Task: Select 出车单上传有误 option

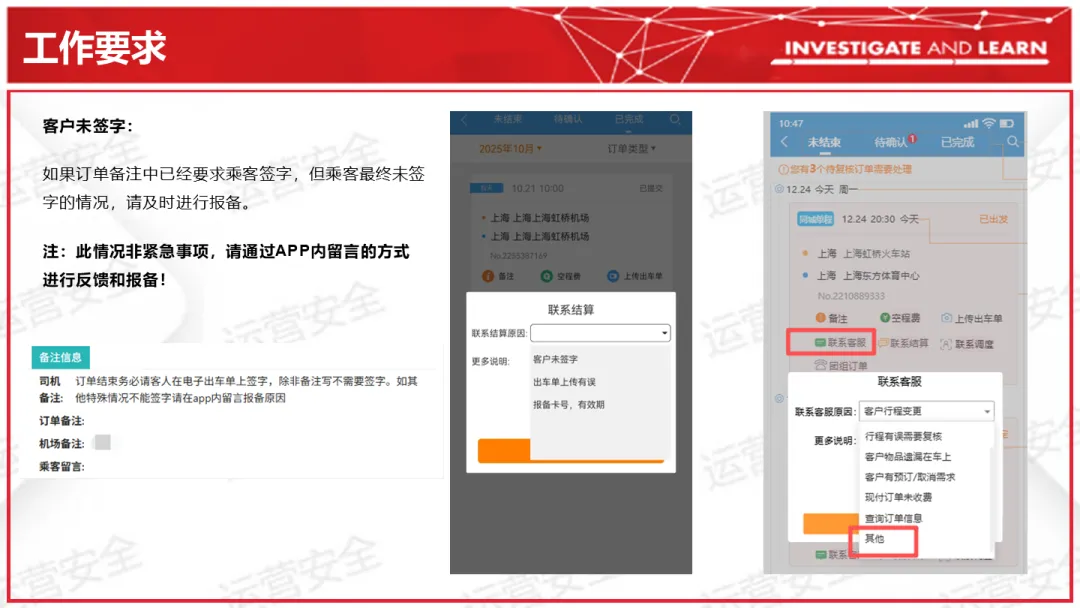Action: 564,382
